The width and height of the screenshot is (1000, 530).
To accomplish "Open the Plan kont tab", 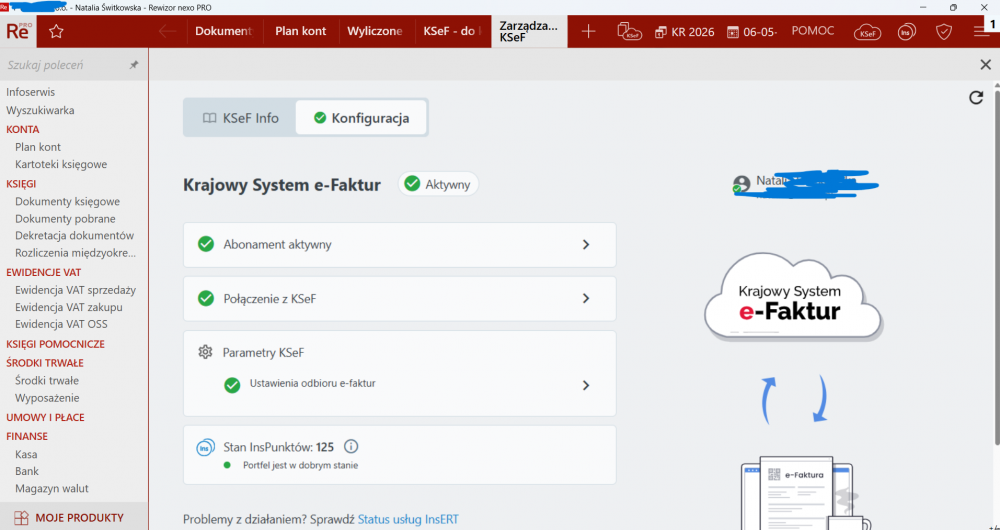I will pyautogui.click(x=300, y=31).
